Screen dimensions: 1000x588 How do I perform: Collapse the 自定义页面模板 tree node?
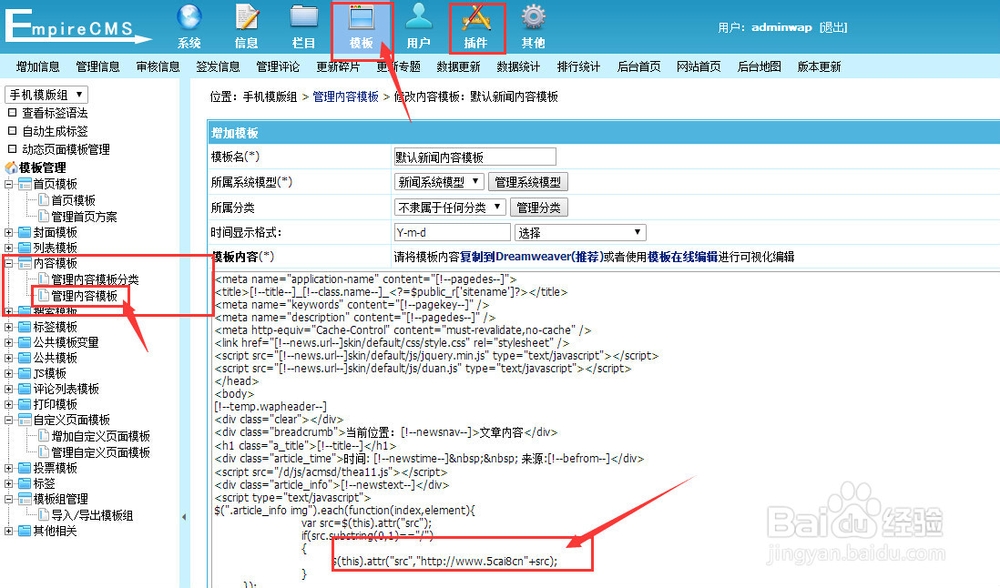tap(9, 420)
